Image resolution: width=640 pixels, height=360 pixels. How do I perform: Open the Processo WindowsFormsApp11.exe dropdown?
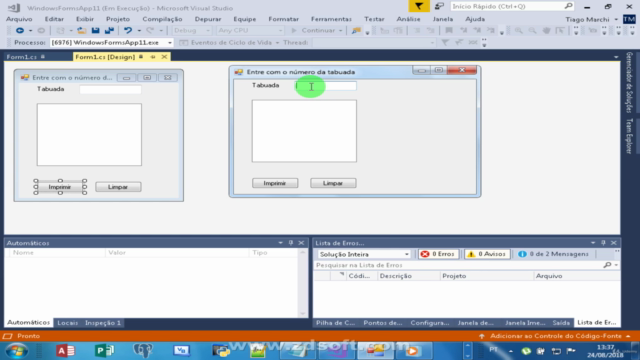pyautogui.click(x=111, y=42)
